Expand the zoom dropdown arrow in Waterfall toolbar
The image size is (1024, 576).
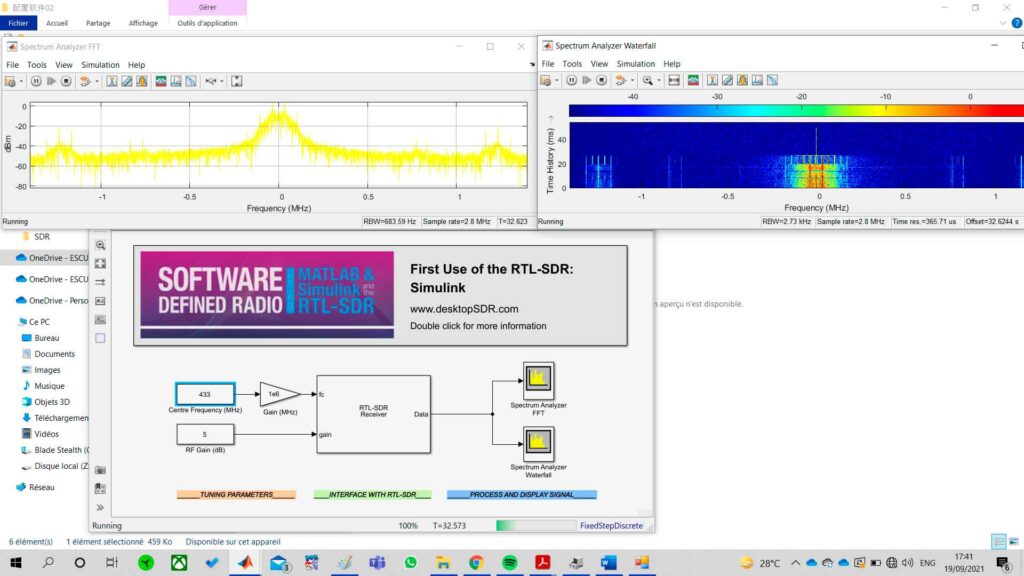(658, 80)
